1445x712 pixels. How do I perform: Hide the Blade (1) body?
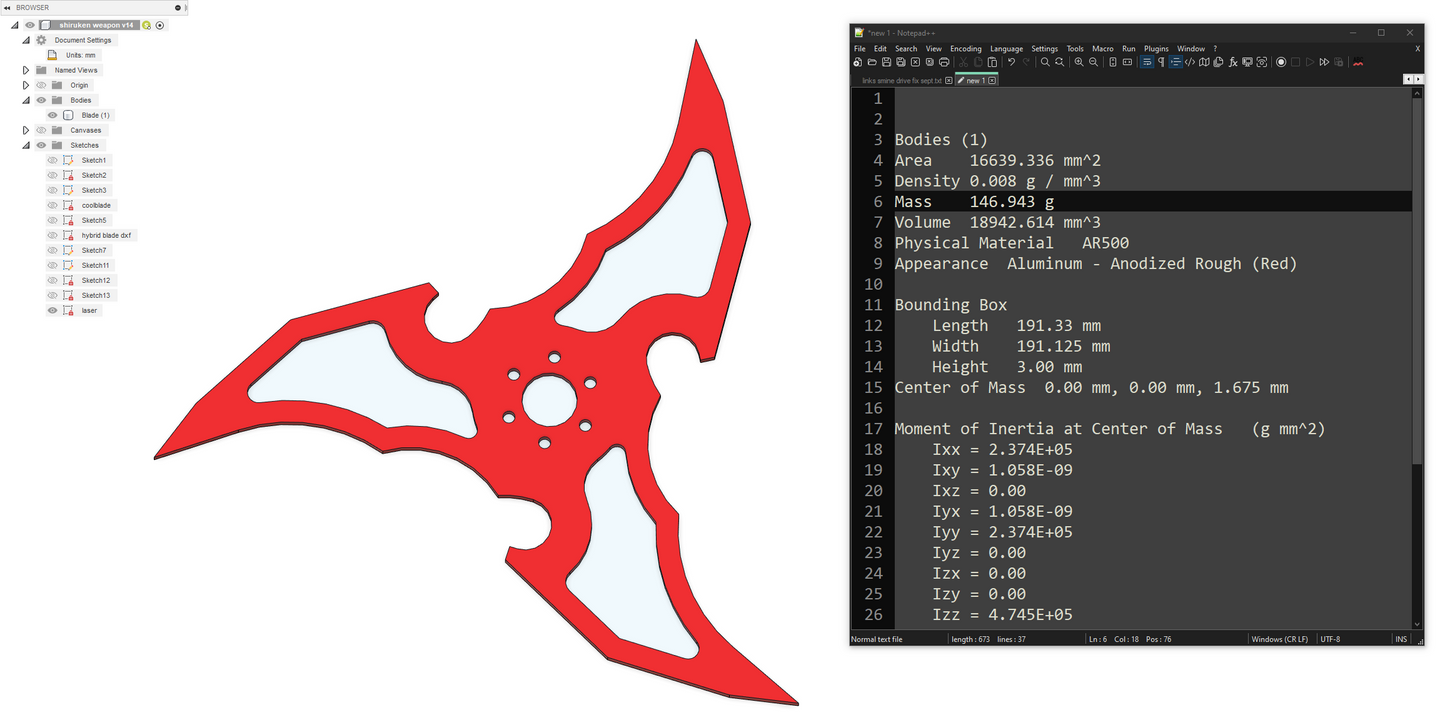coord(53,115)
